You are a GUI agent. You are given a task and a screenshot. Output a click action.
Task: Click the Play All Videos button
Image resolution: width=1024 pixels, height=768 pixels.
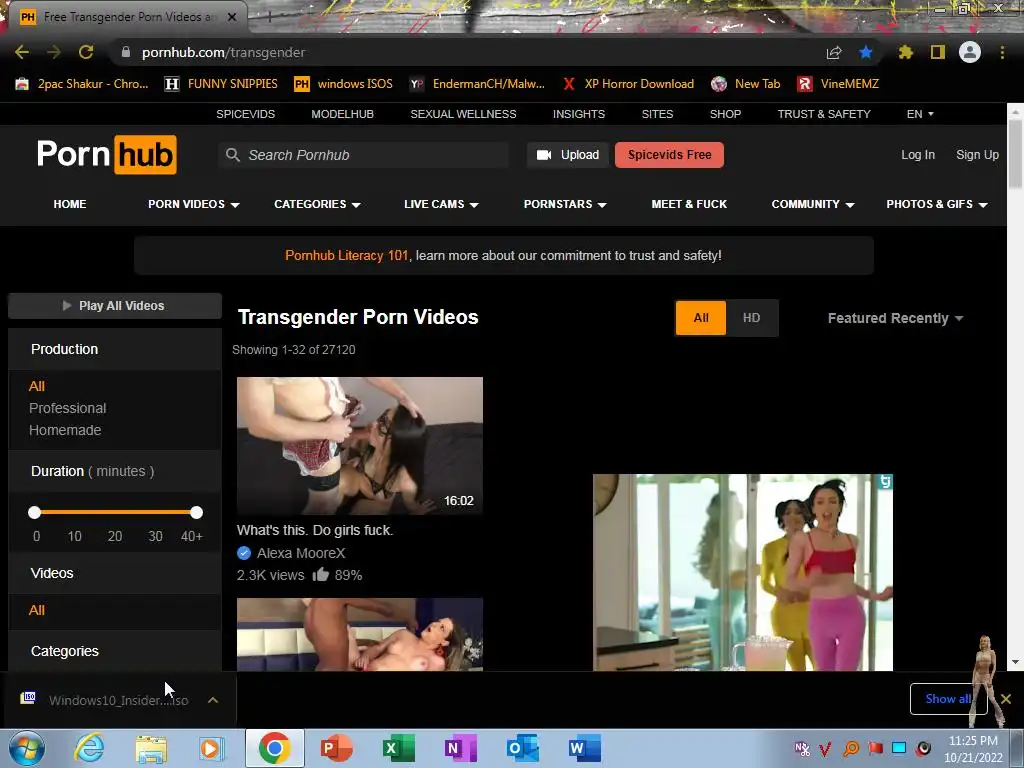coord(115,306)
